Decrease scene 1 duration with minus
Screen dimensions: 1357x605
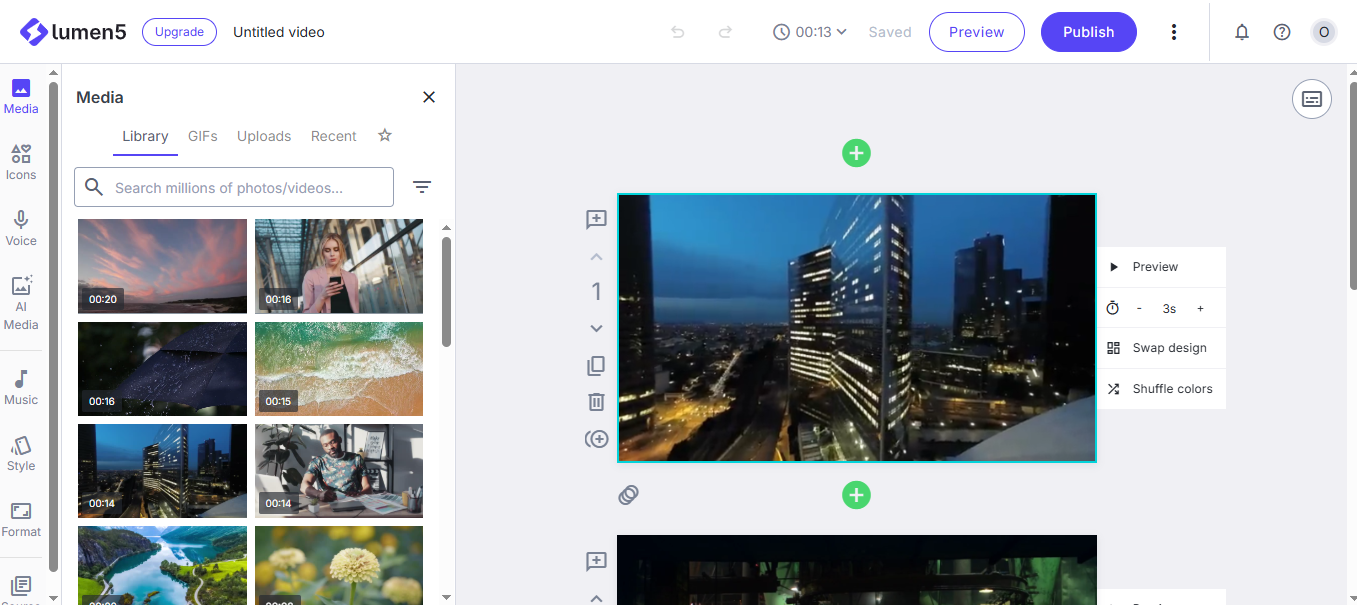[x=1139, y=309]
